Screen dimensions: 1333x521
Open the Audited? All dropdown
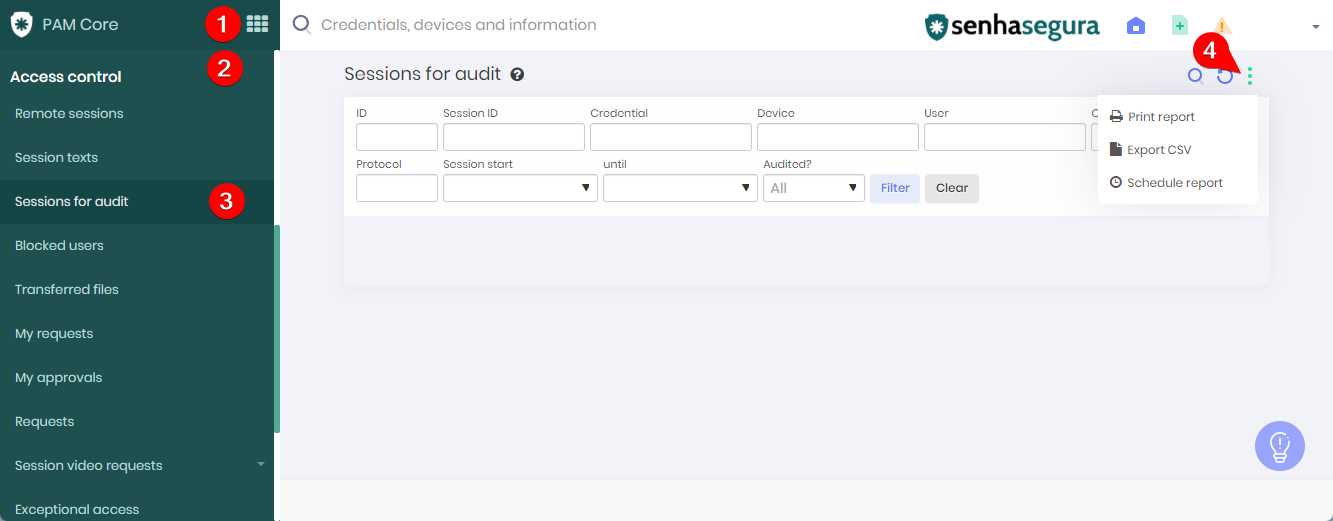[814, 188]
